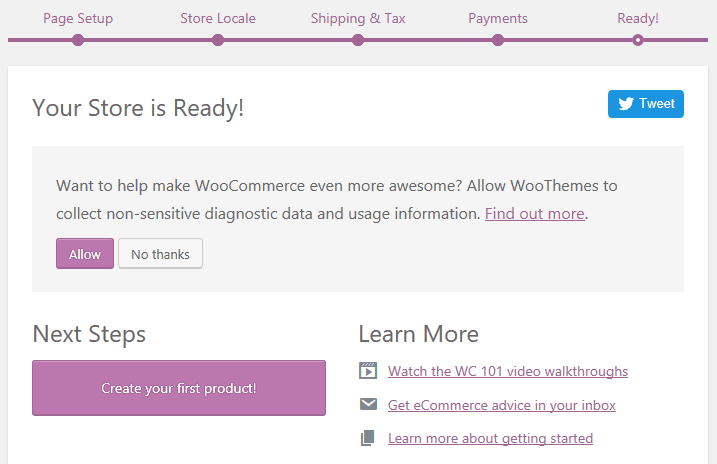Open Watch the WC 101 video walkthroughs
Viewport: 717px width, 464px height.
pos(508,371)
